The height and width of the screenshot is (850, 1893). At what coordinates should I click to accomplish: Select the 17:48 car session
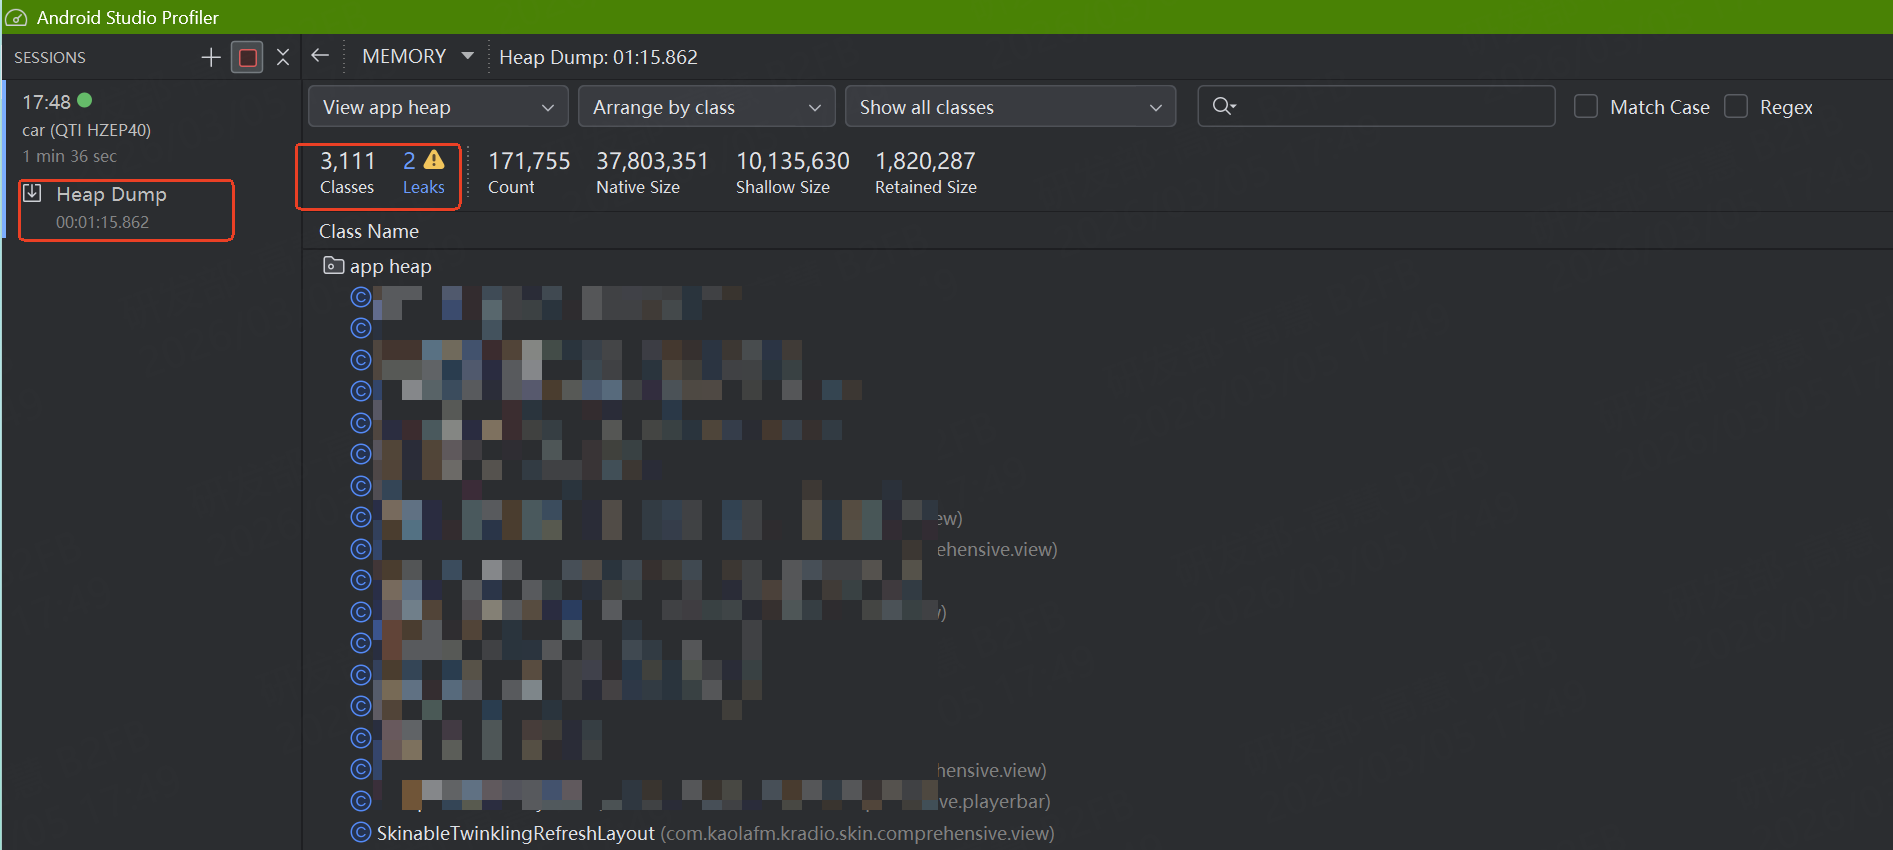pos(150,128)
